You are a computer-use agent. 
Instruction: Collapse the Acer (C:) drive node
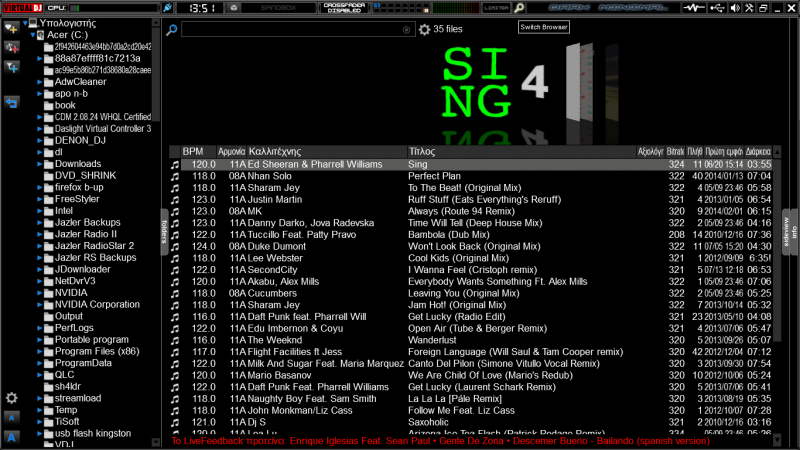point(33,34)
